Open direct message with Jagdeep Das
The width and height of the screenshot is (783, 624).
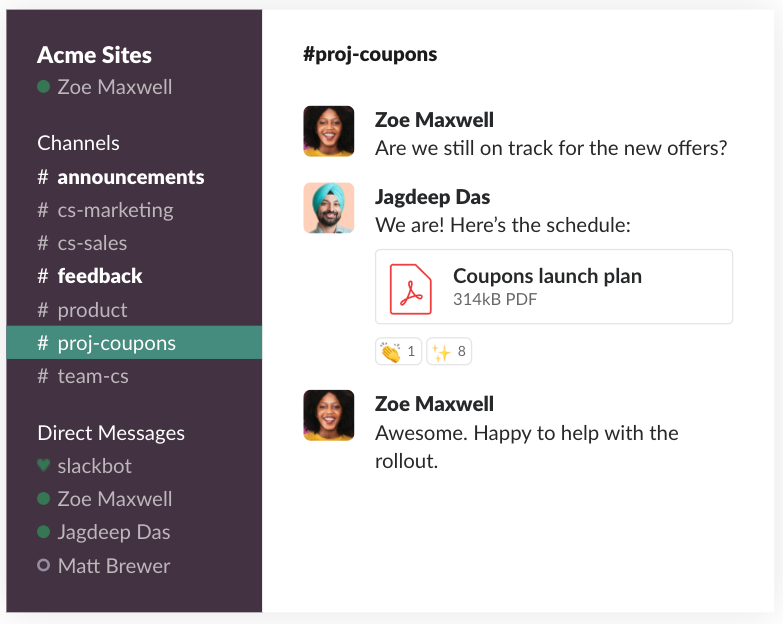(113, 532)
